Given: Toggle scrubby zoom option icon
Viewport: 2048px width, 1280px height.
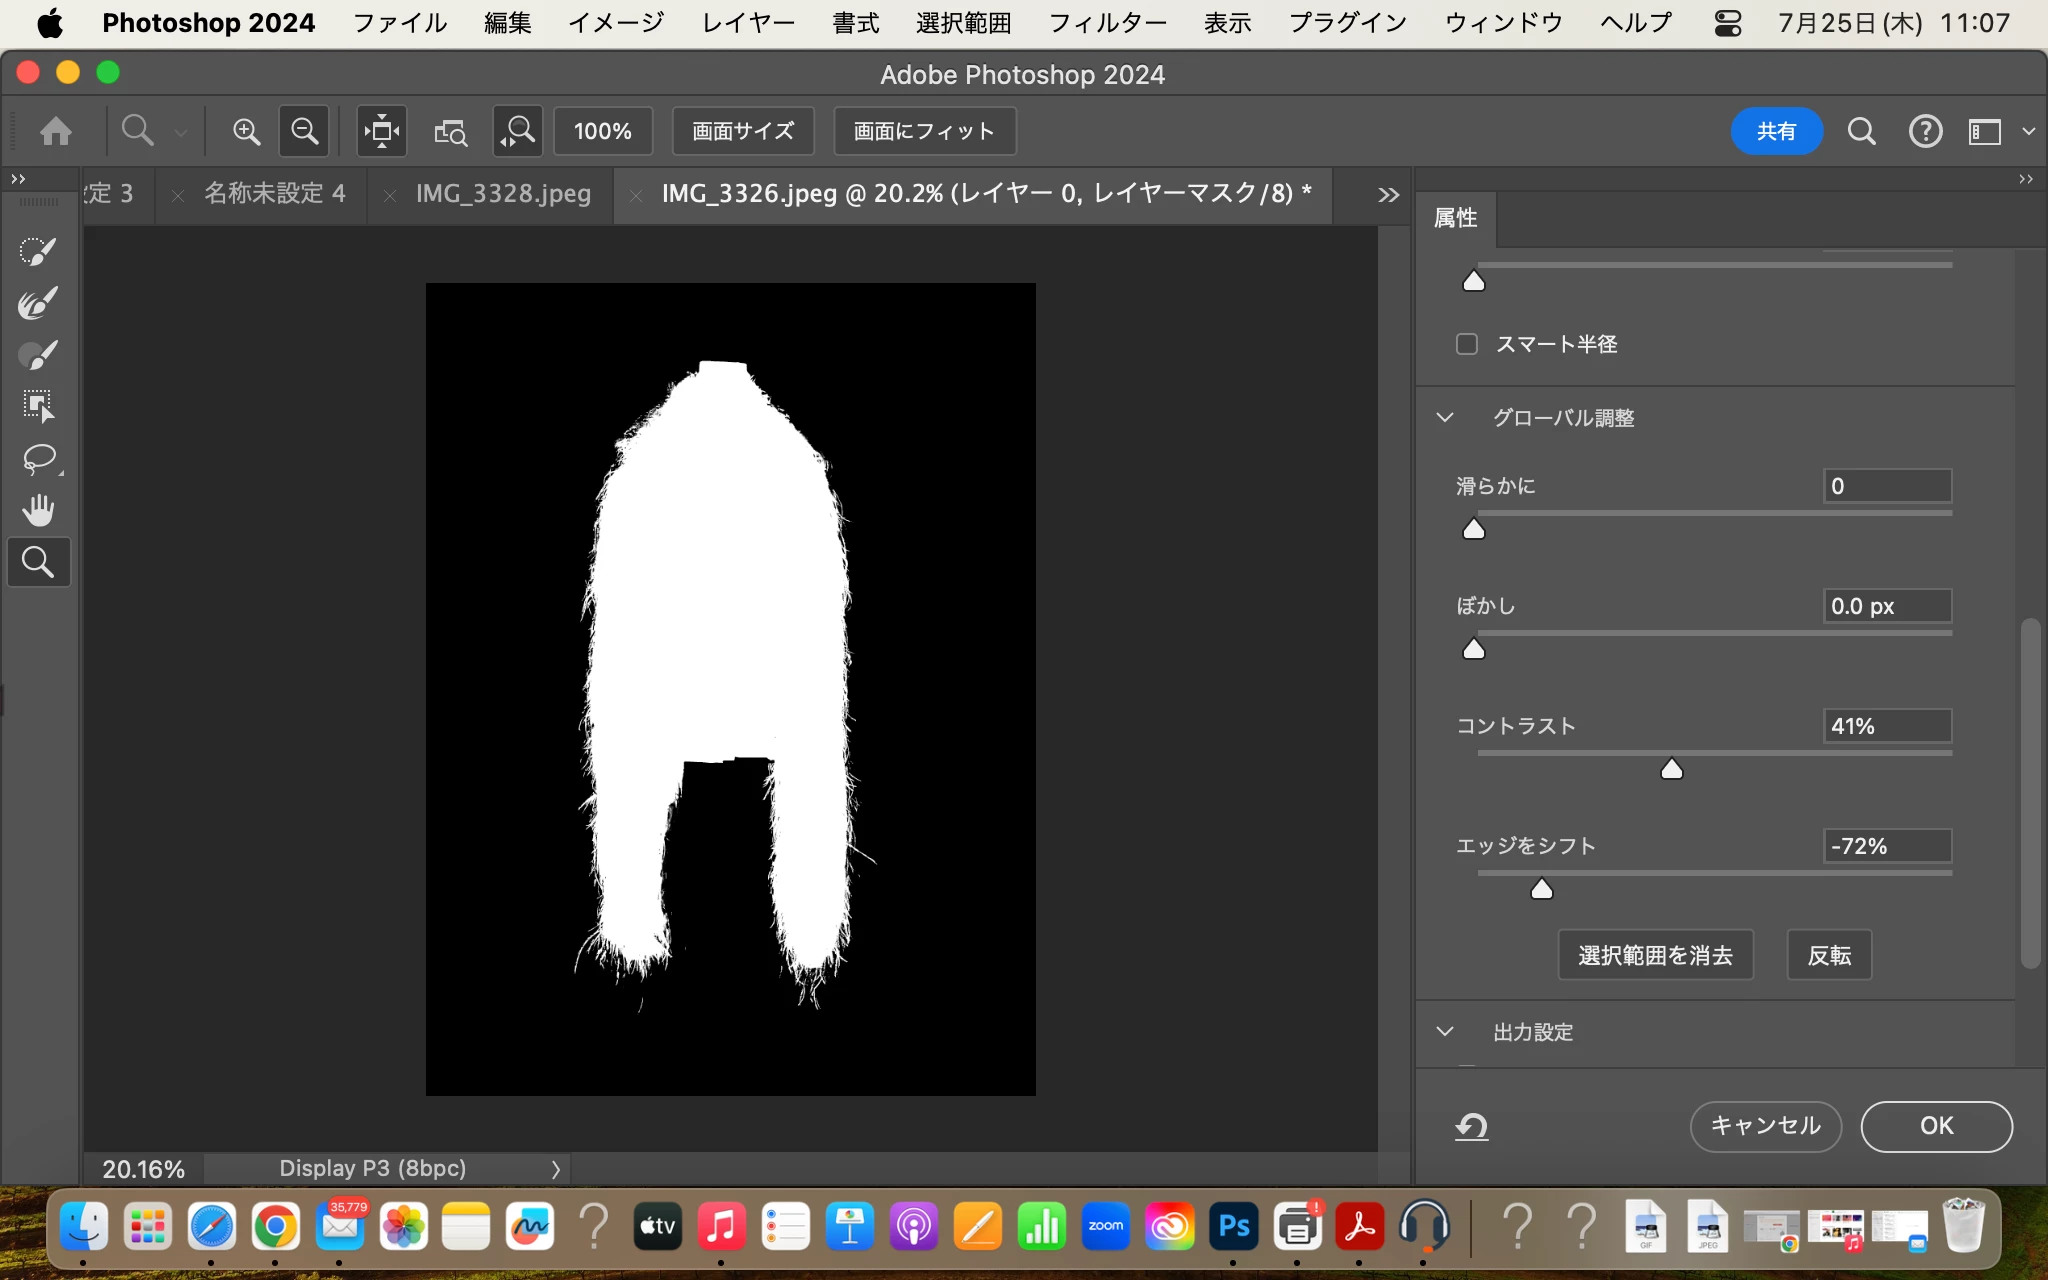Looking at the screenshot, I should point(518,131).
